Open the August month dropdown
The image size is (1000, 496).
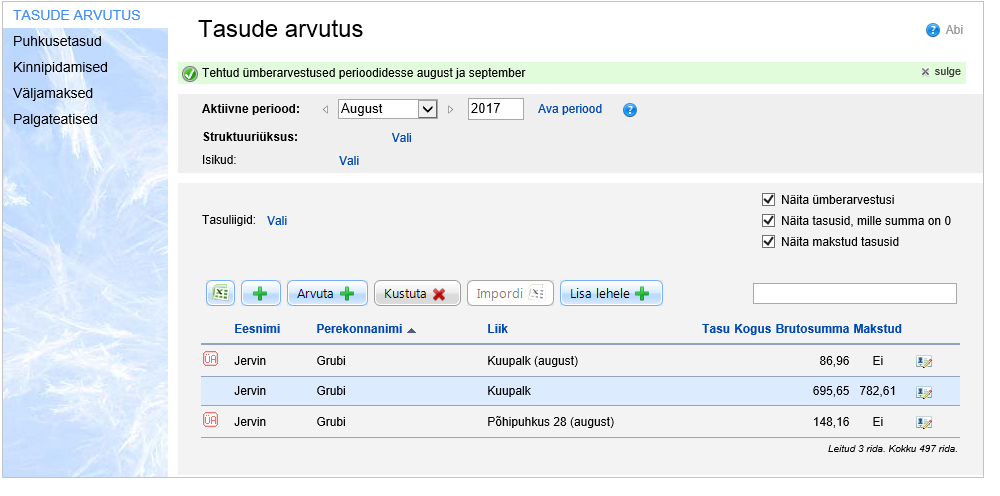(427, 109)
